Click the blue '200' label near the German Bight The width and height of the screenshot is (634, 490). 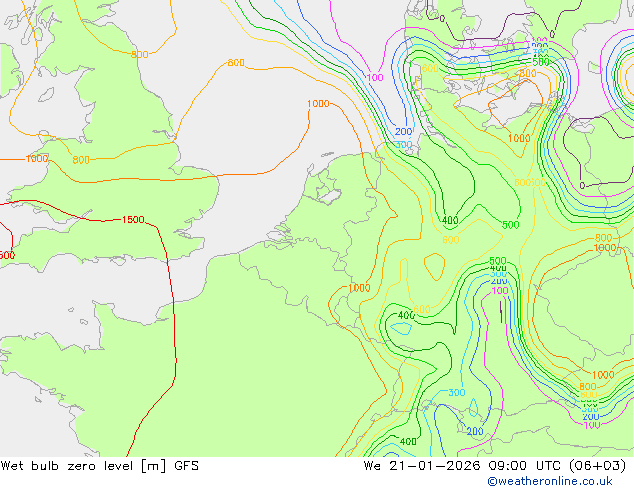pos(403,131)
